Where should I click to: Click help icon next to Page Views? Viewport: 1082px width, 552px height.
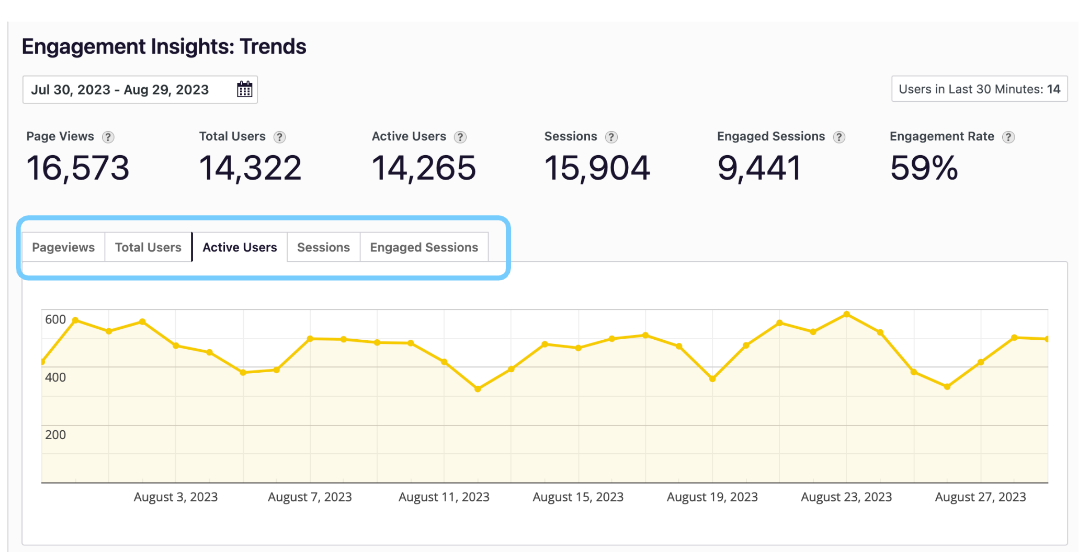pos(108,137)
